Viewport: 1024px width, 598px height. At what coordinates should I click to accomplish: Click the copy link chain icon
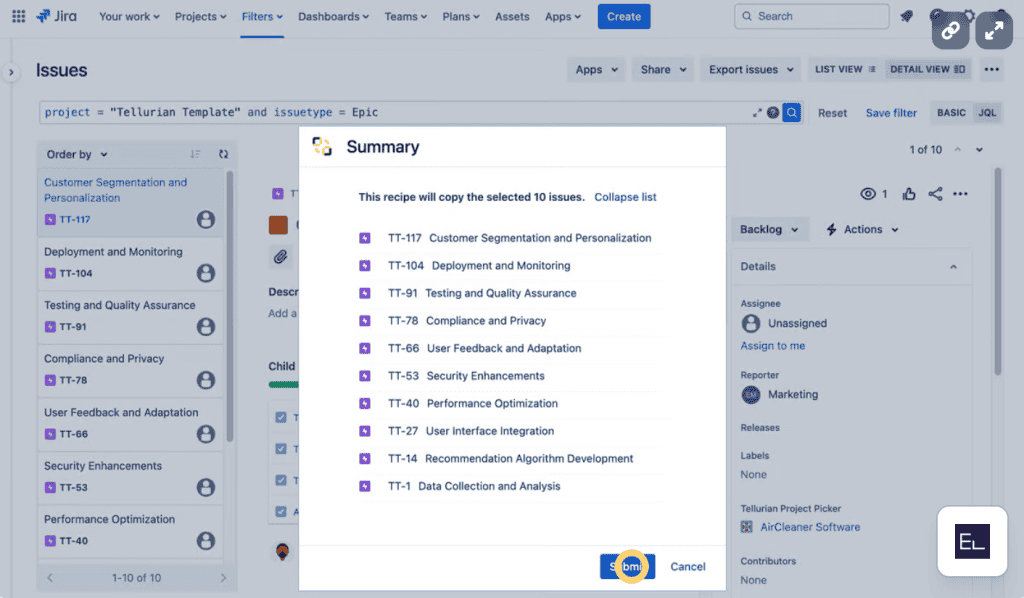pyautogui.click(x=950, y=31)
